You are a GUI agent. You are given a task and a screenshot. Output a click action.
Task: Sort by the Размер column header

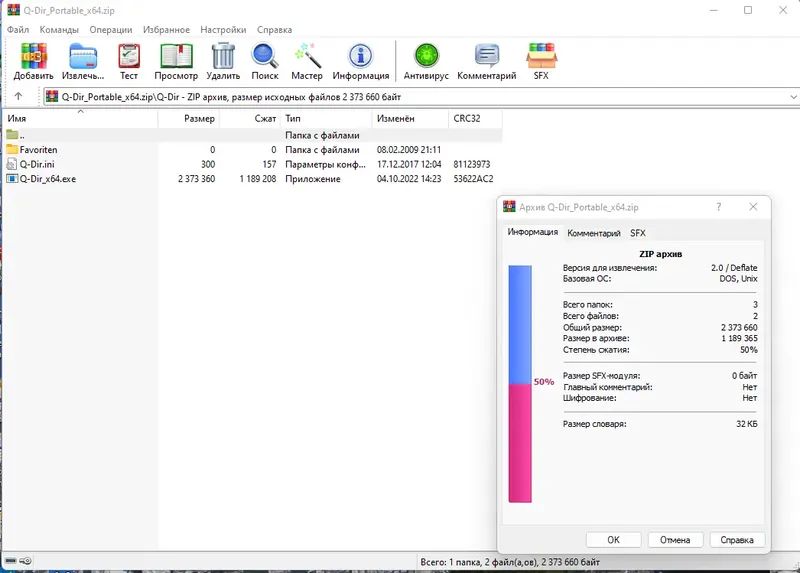click(189, 118)
